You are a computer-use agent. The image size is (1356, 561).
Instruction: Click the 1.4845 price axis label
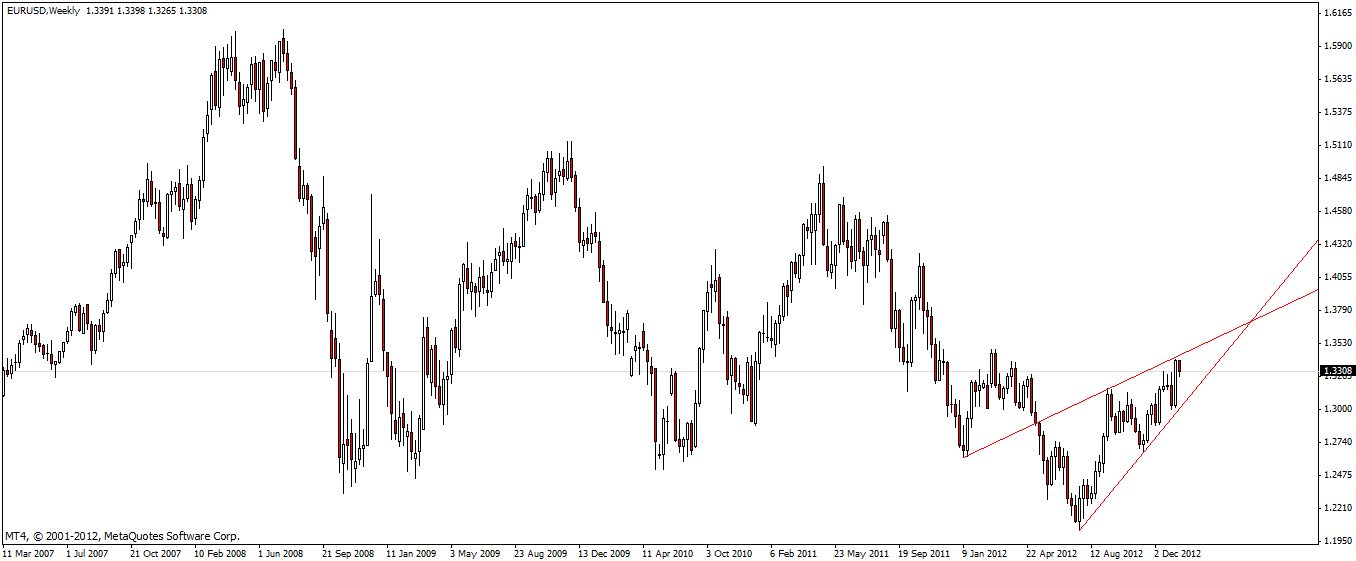coord(1337,178)
